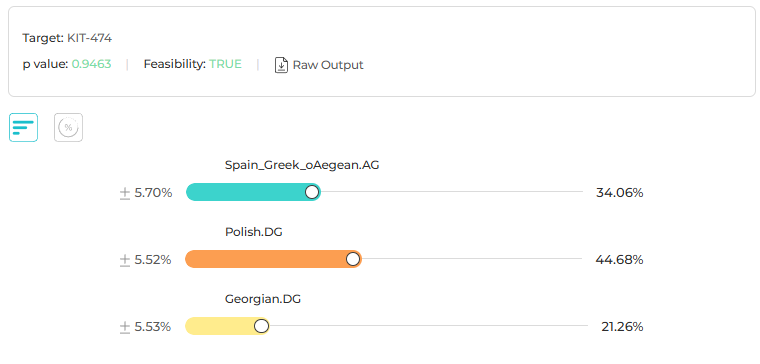Click the plus-minus icon beside 5.52%
The width and height of the screenshot is (760, 364).
tap(125, 260)
